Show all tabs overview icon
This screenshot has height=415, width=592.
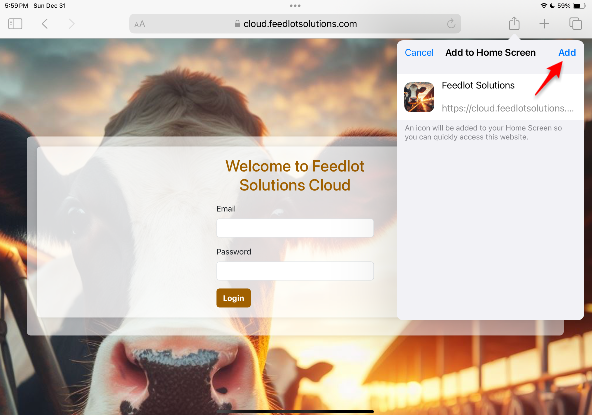[575, 23]
